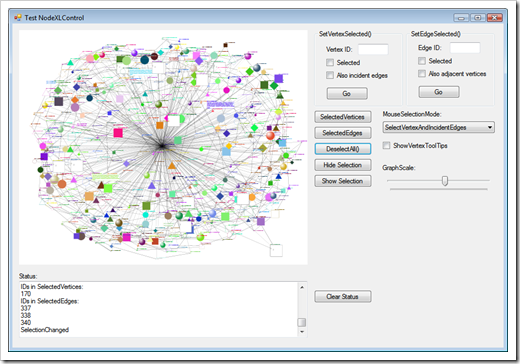This screenshot has width=520, height=364.
Task: Enable Also adjacent vertices checkbox
Action: [422, 73]
